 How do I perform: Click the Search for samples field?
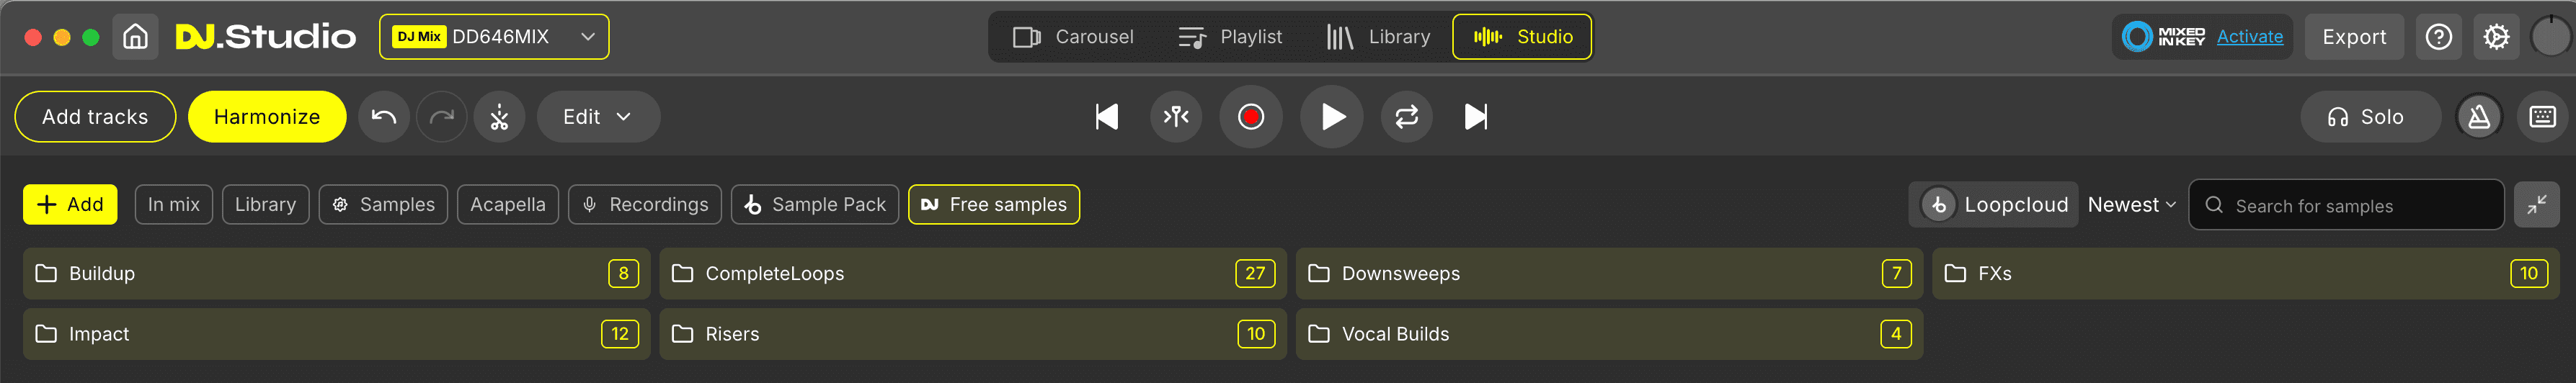pos(2345,205)
